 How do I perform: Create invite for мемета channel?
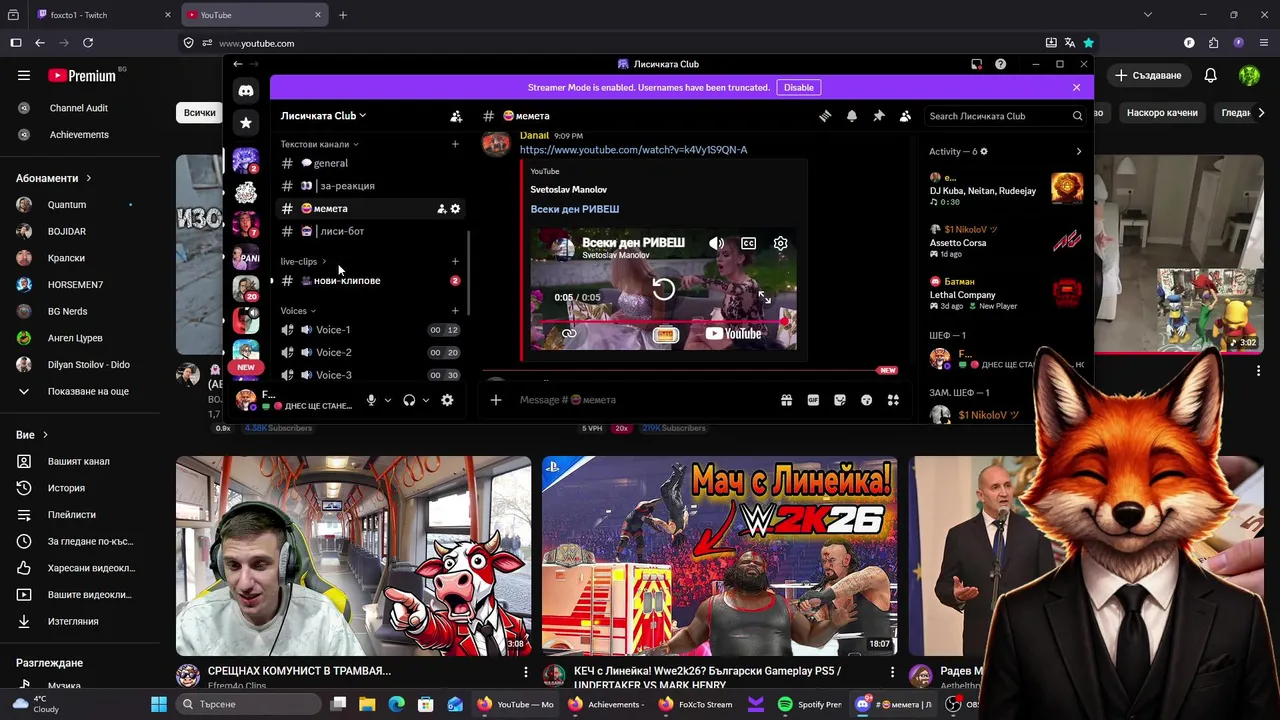coord(441,209)
